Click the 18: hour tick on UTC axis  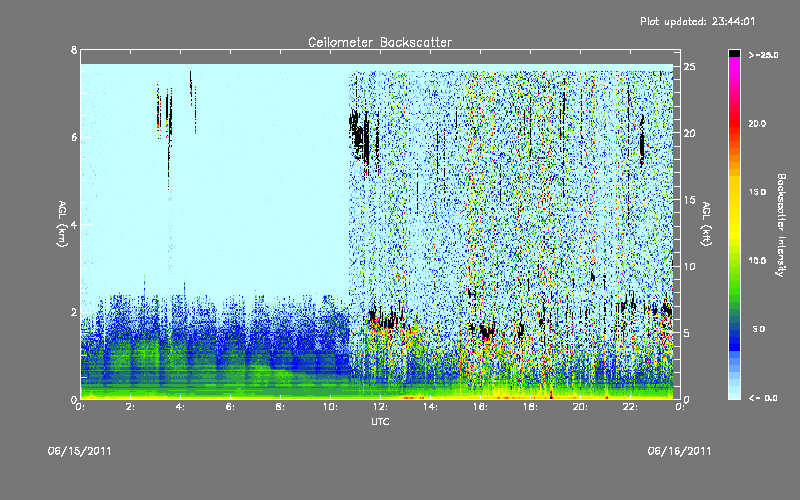coord(530,407)
